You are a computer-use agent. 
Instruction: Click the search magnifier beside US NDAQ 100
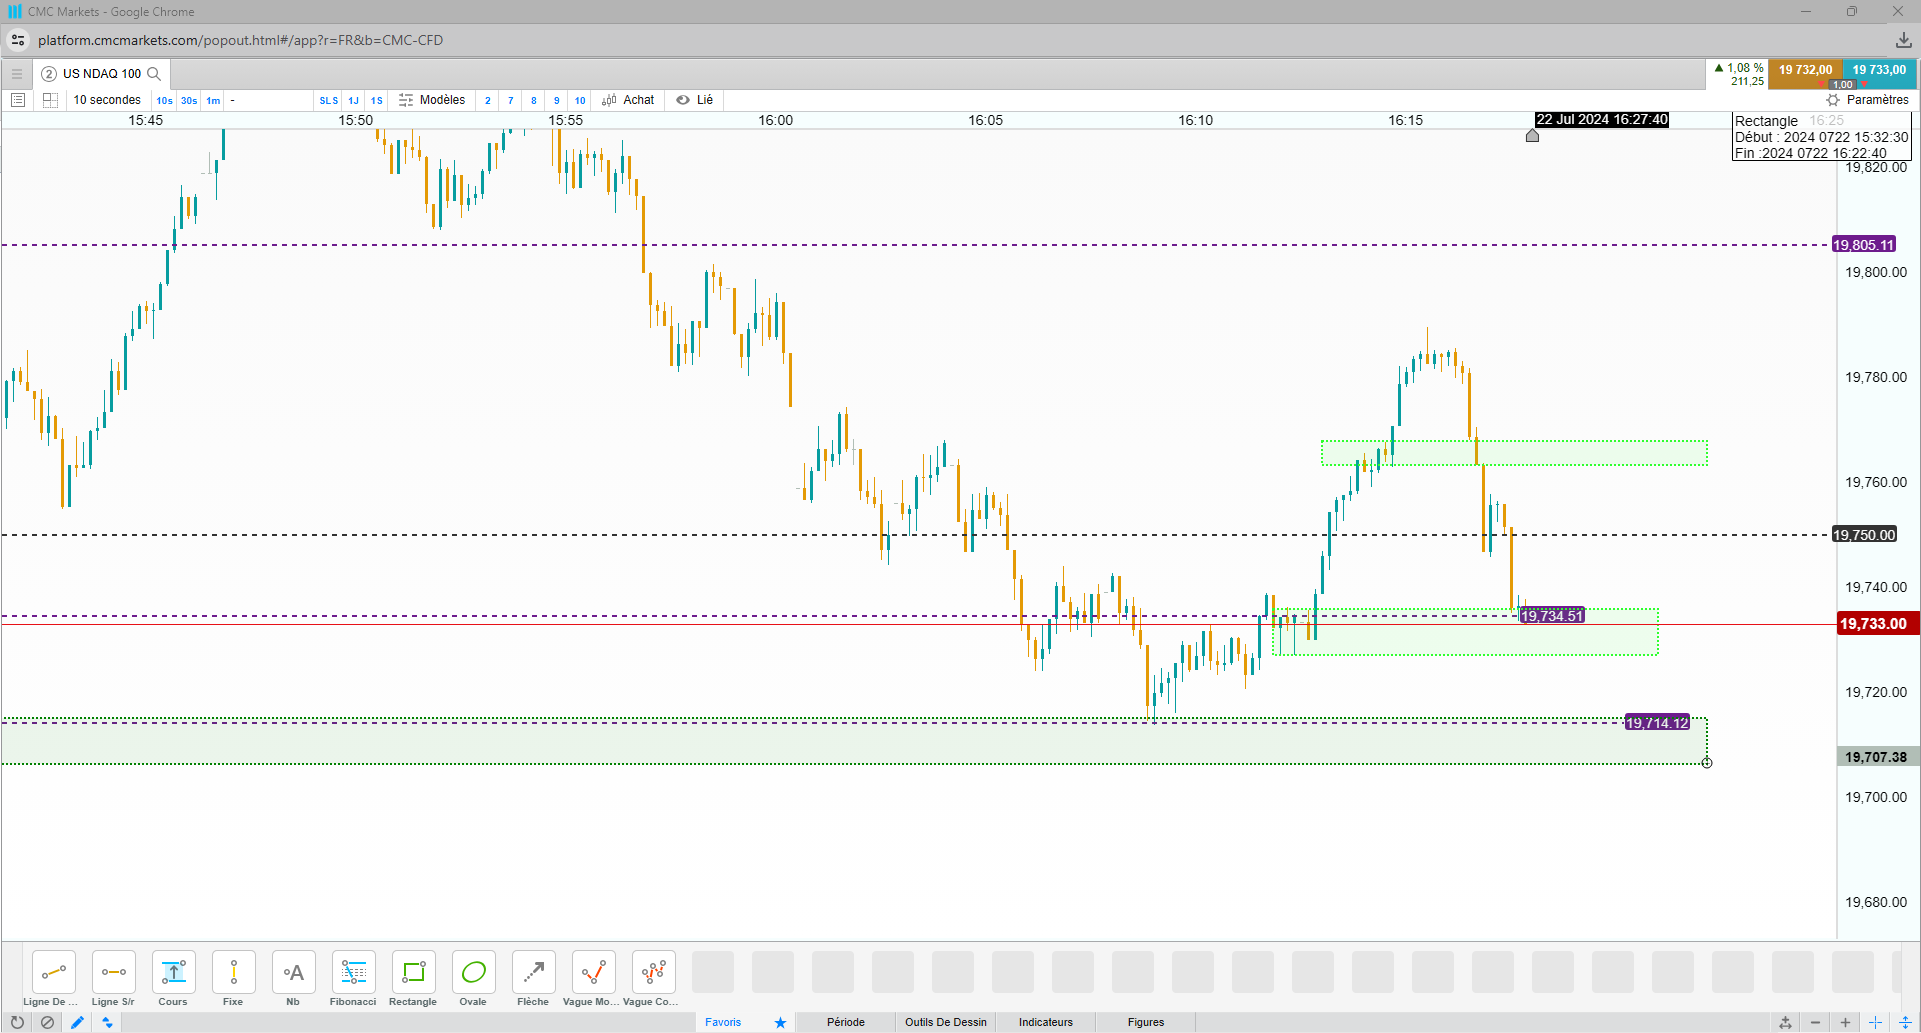[x=154, y=74]
